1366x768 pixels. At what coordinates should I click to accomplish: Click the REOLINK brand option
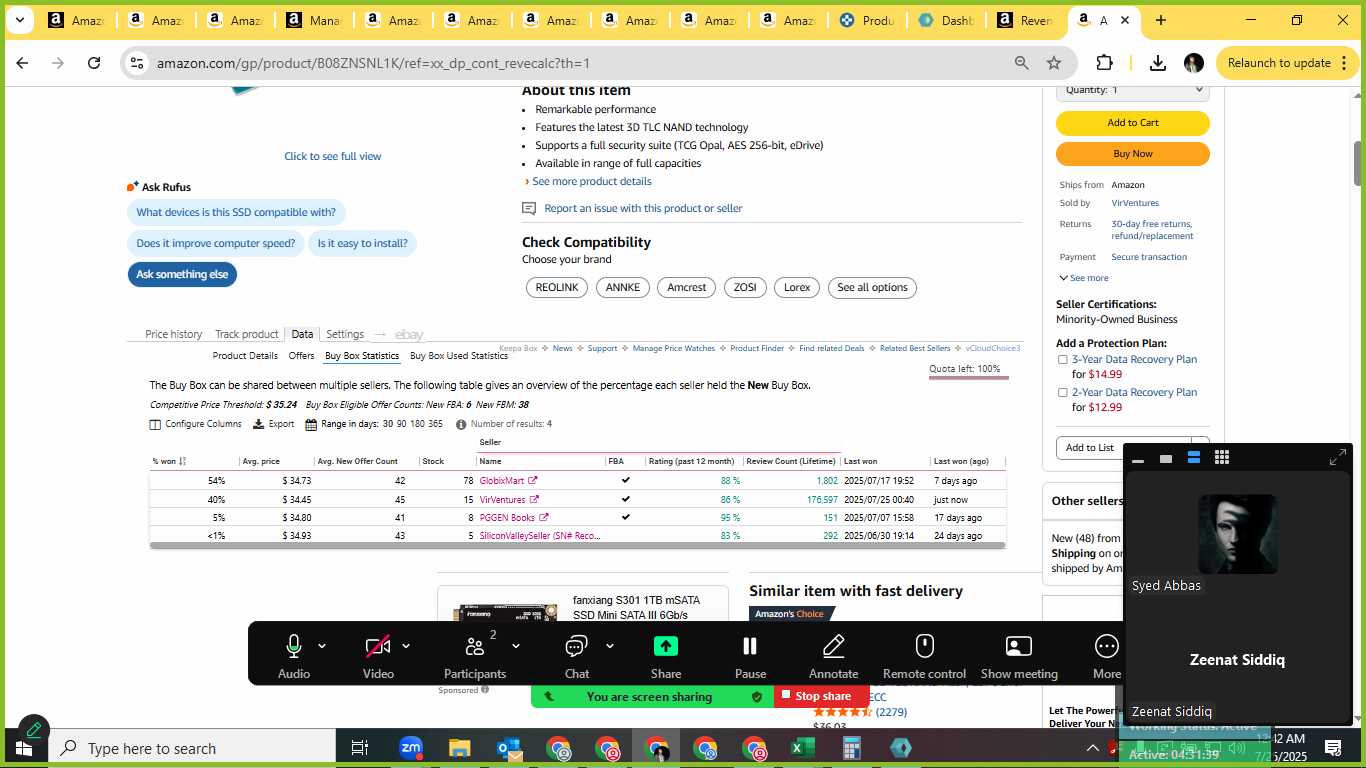point(557,288)
